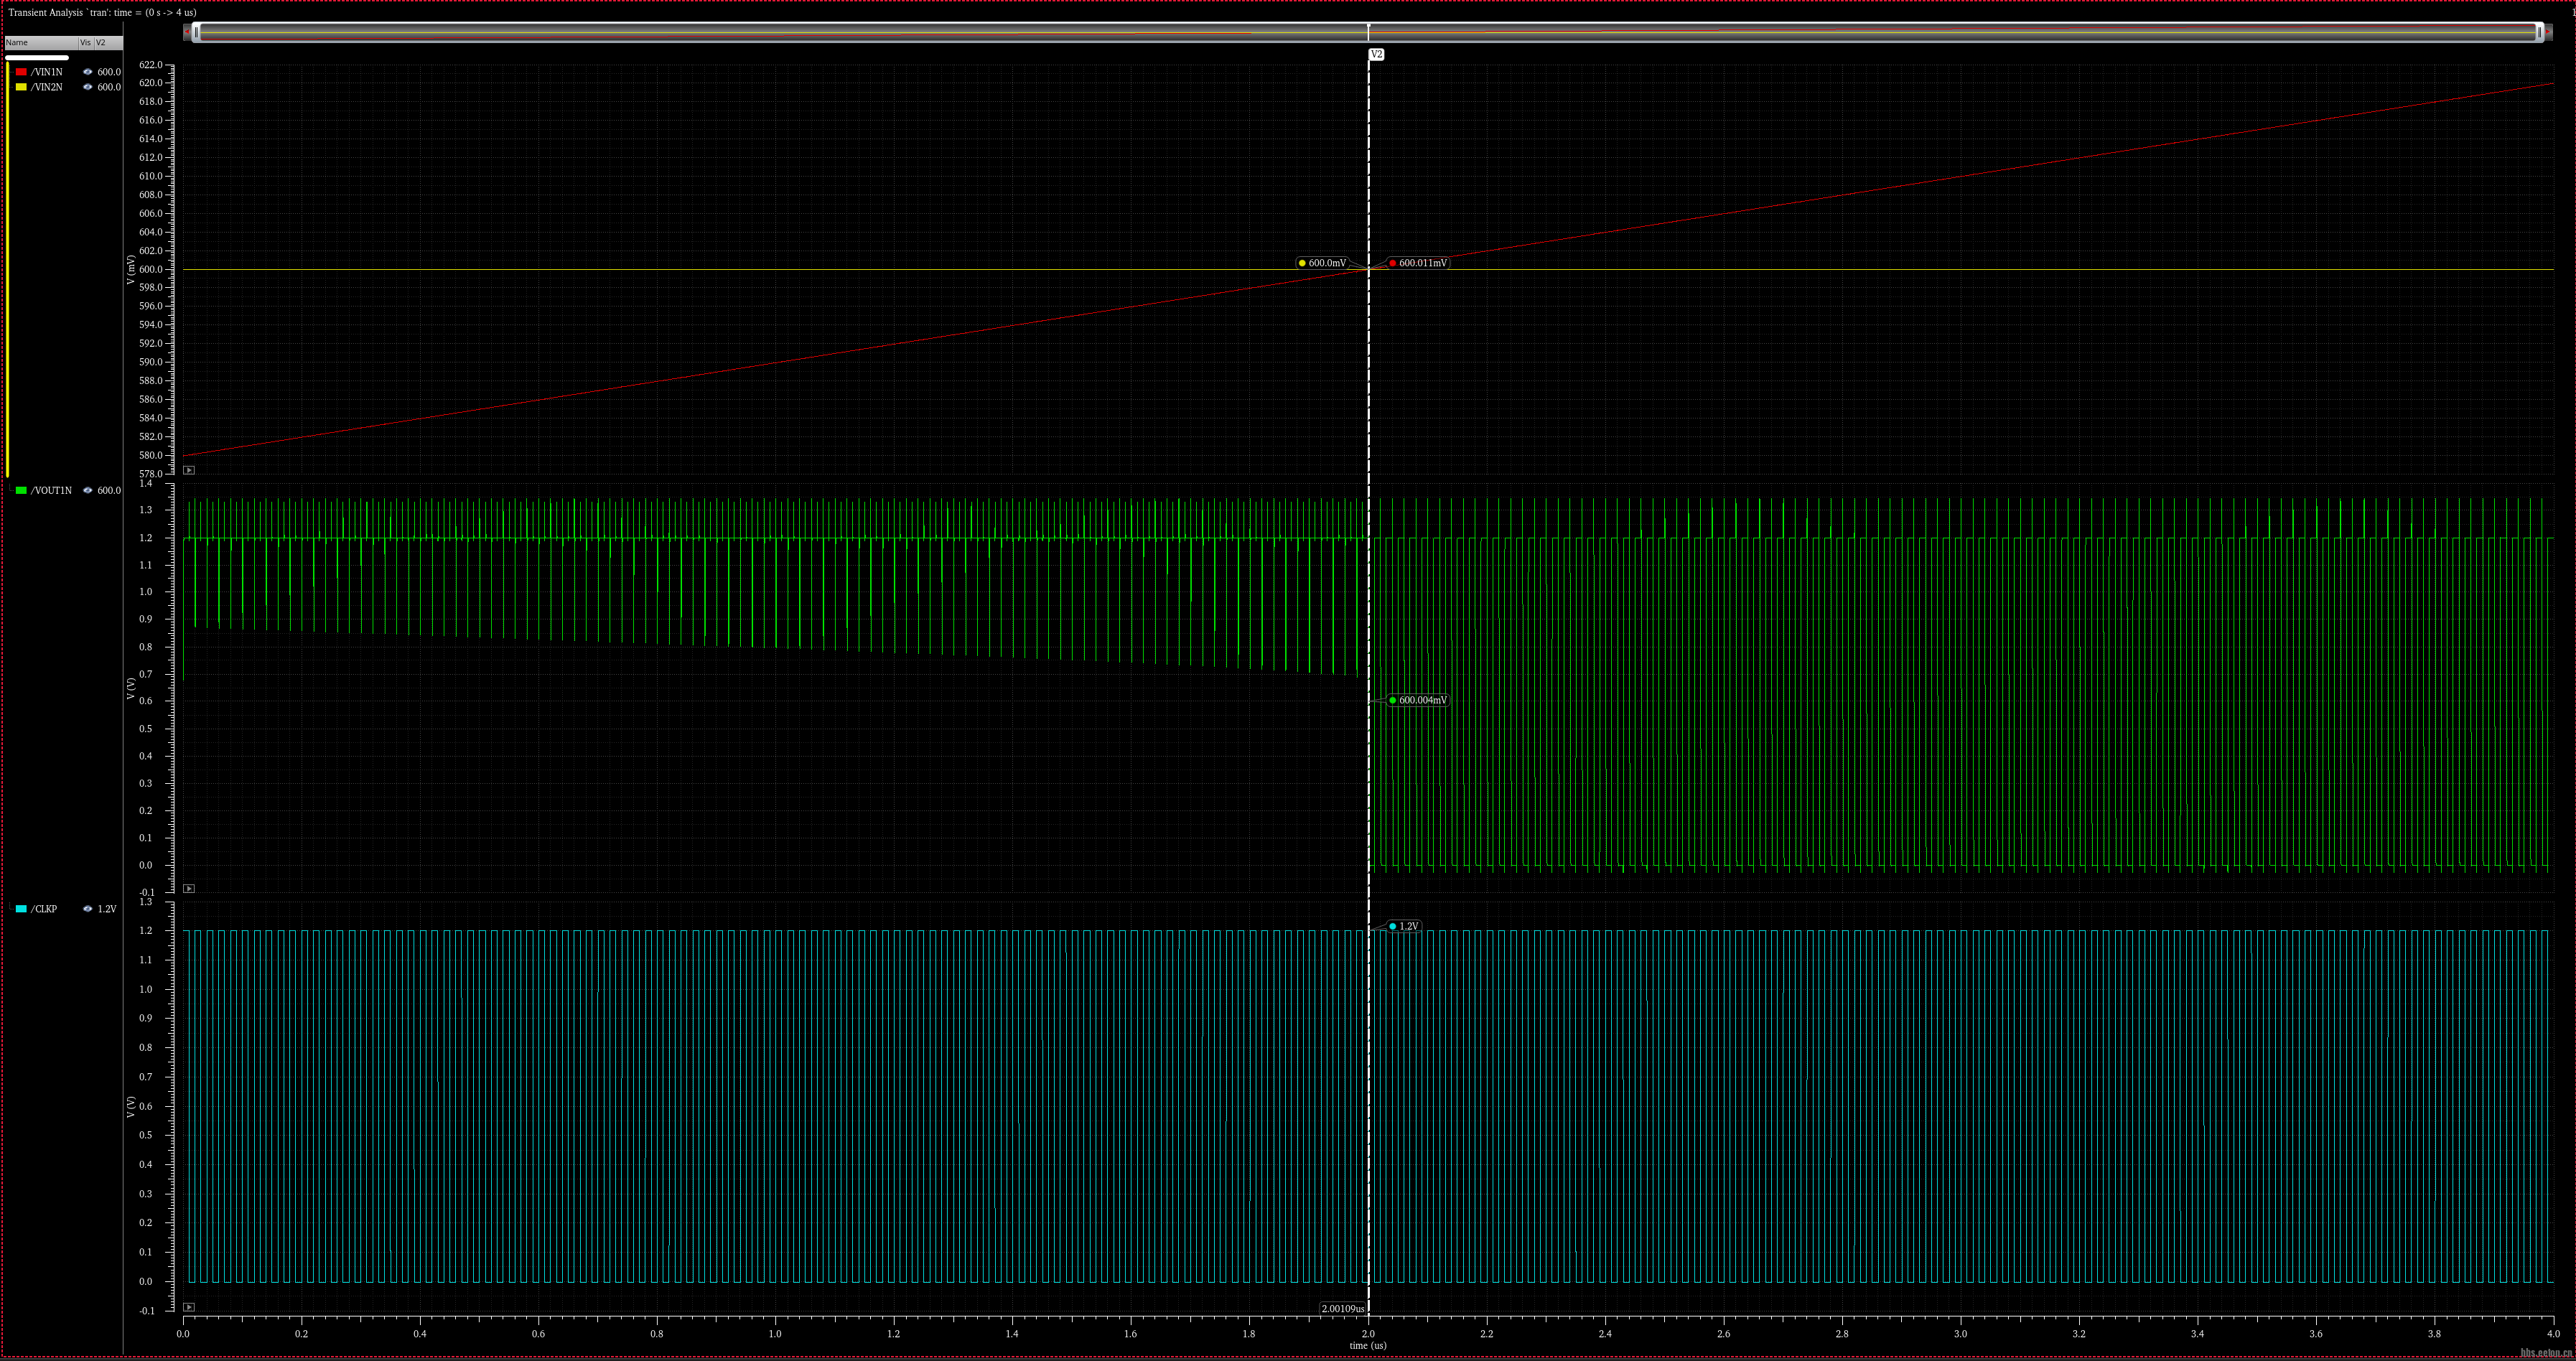Click the /VIN1N marker value 600.0 in legend

[x=109, y=72]
